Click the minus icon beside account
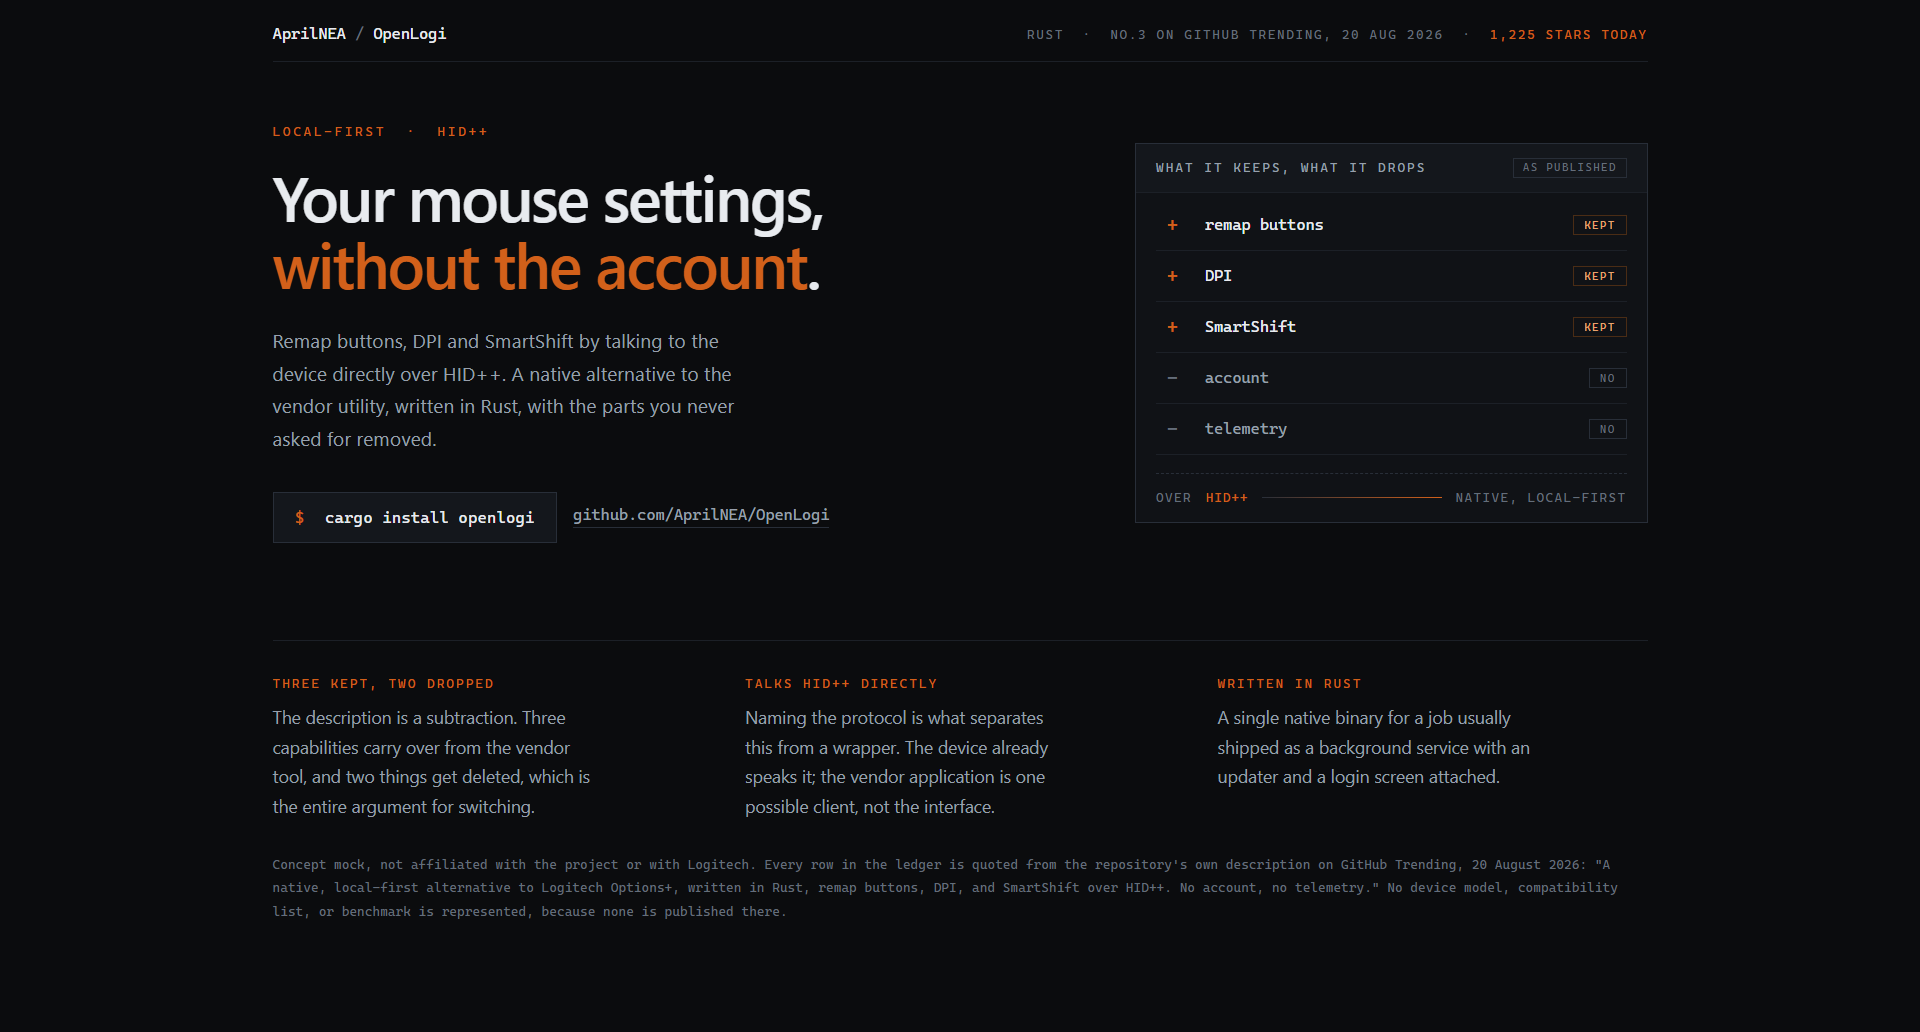The width and height of the screenshot is (1920, 1032). [x=1173, y=378]
